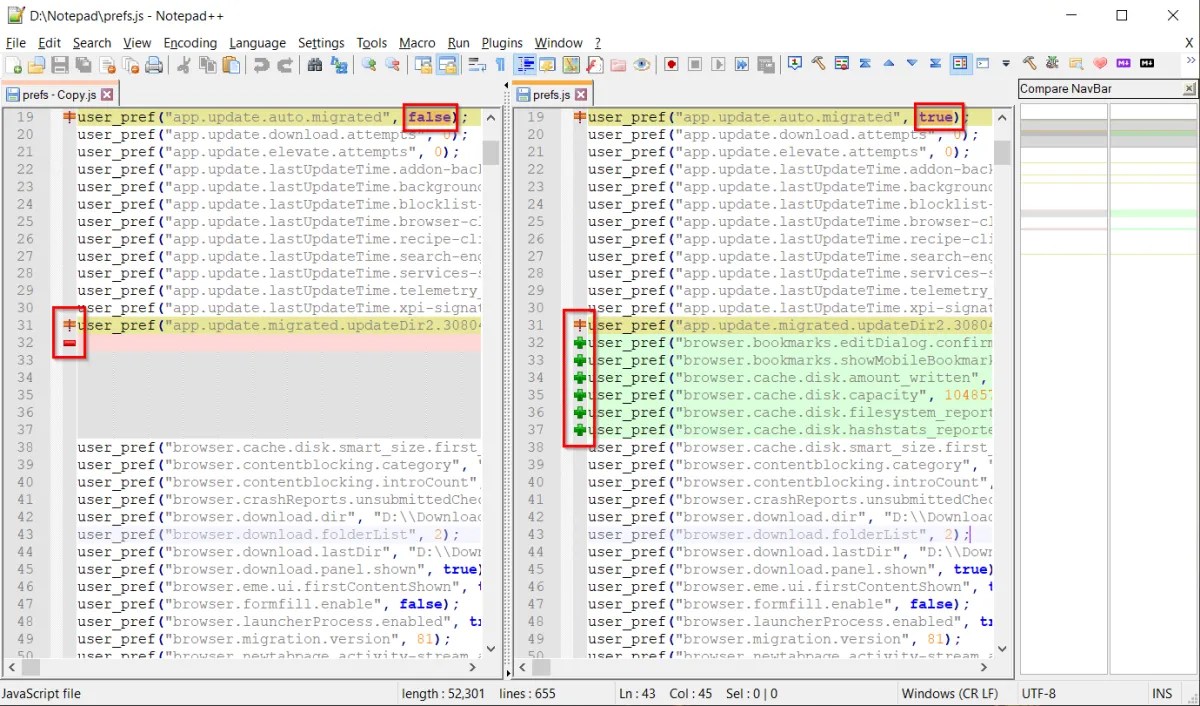The height and width of the screenshot is (706, 1200).
Task: Open the navigation dropdown arrow on the toolbar
Action: coord(1005,64)
